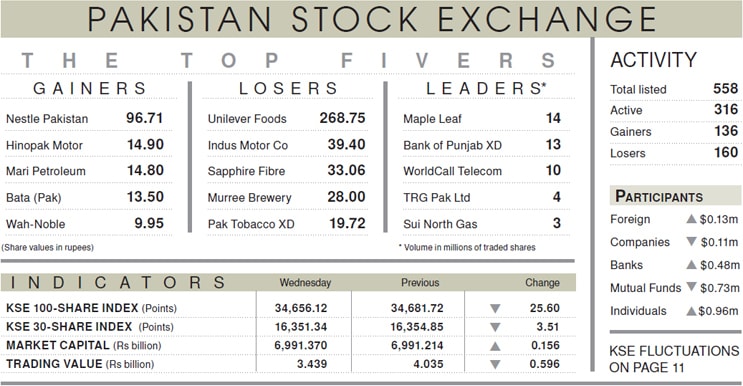Click the Mutual Funds down arrow

coord(691,287)
